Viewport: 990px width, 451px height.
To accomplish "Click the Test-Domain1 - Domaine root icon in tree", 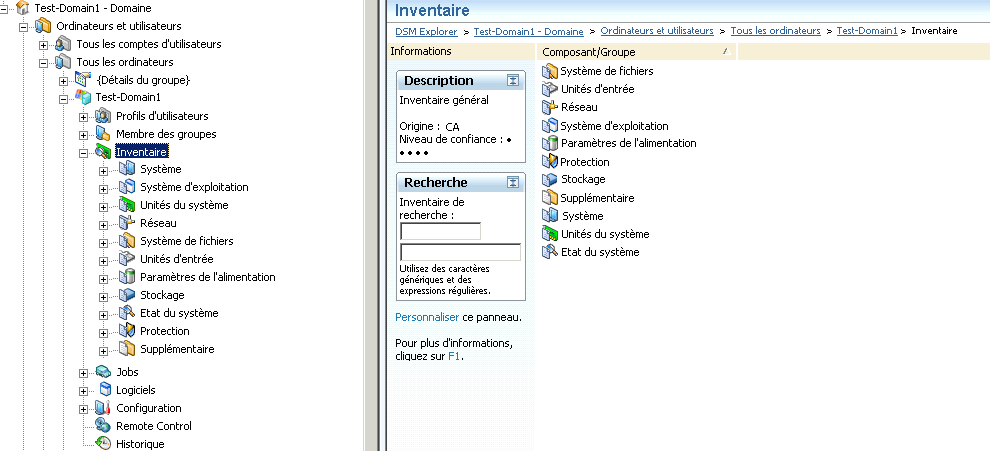I will click(x=23, y=8).
